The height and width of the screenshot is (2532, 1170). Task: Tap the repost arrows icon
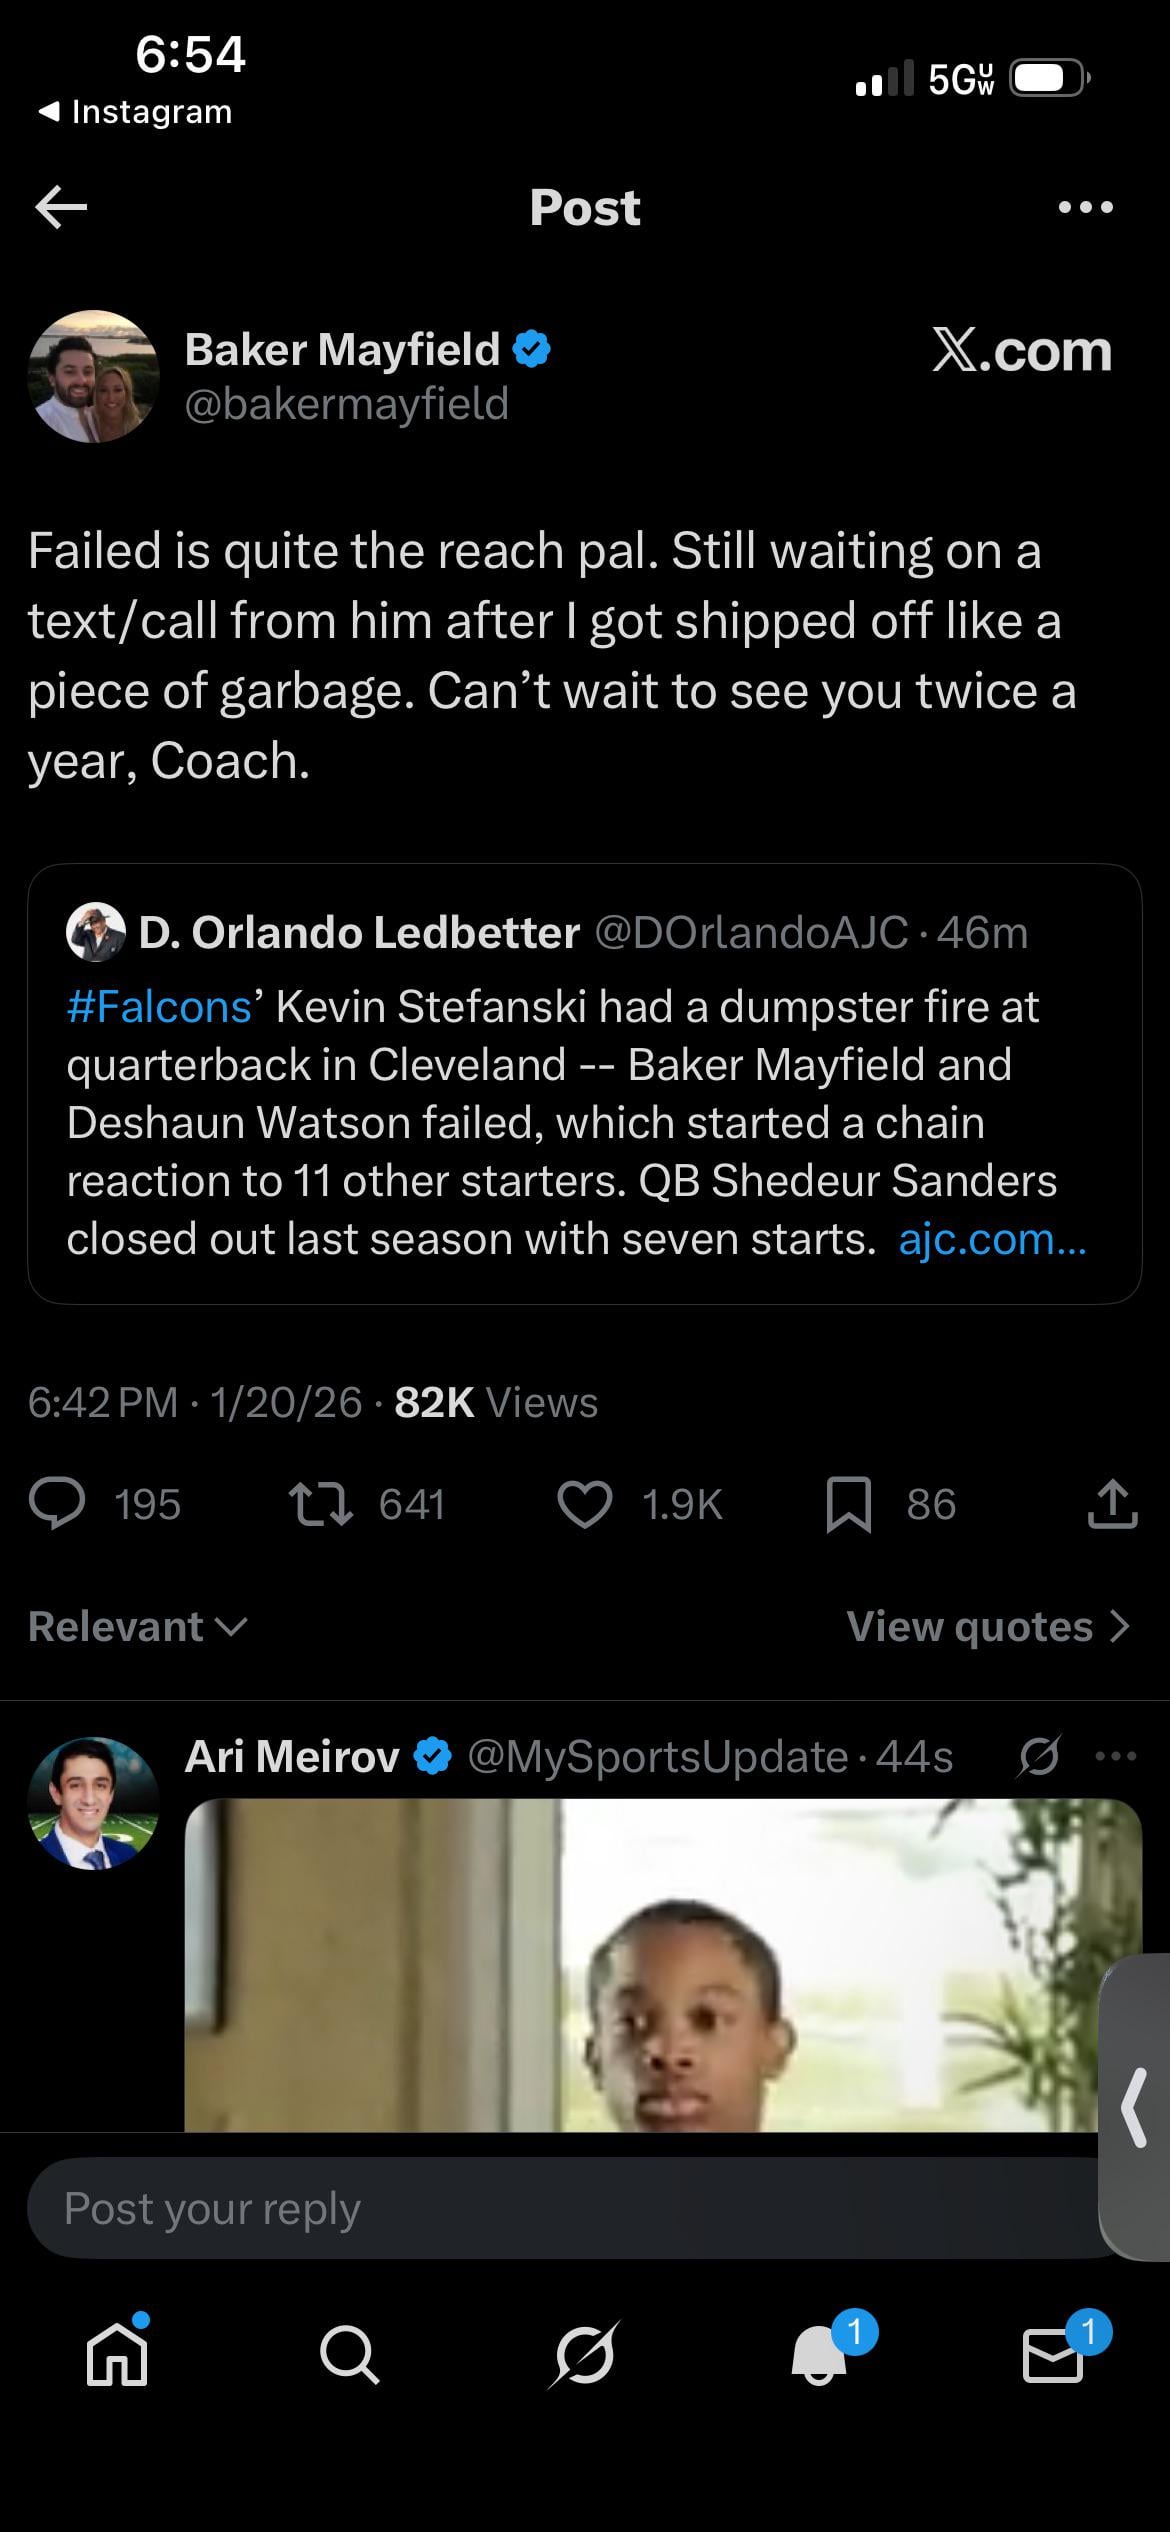click(320, 1504)
